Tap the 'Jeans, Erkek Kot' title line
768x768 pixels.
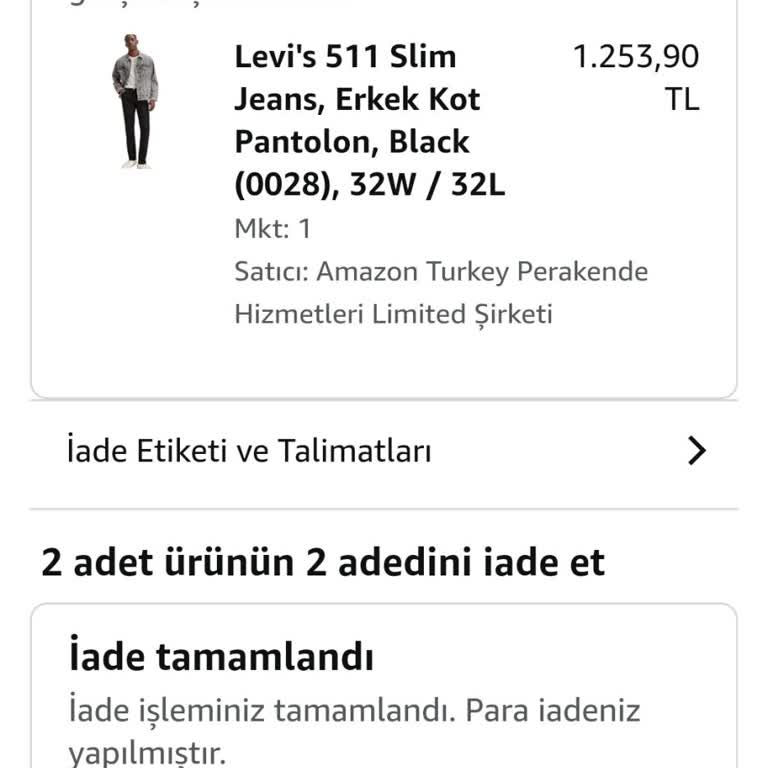(358, 99)
